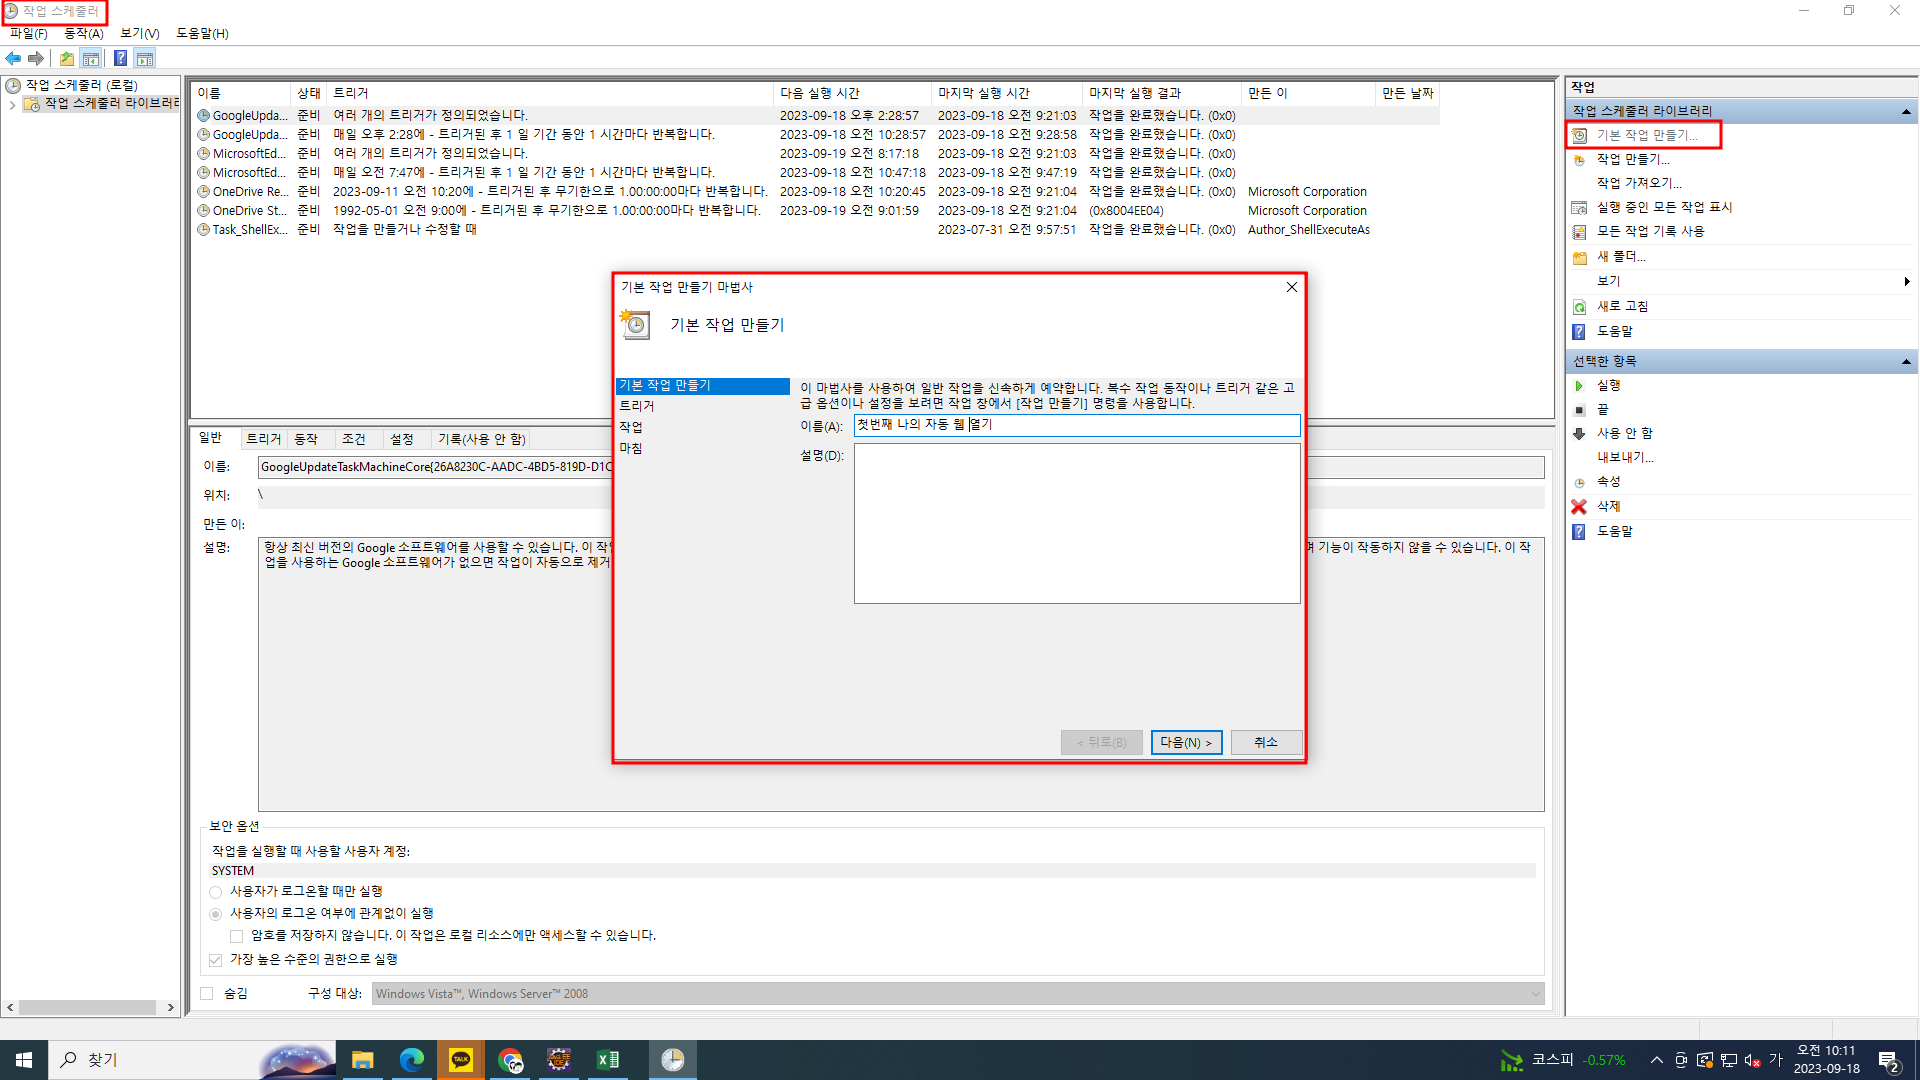Click the back arrow toolbar icon

click(x=13, y=58)
